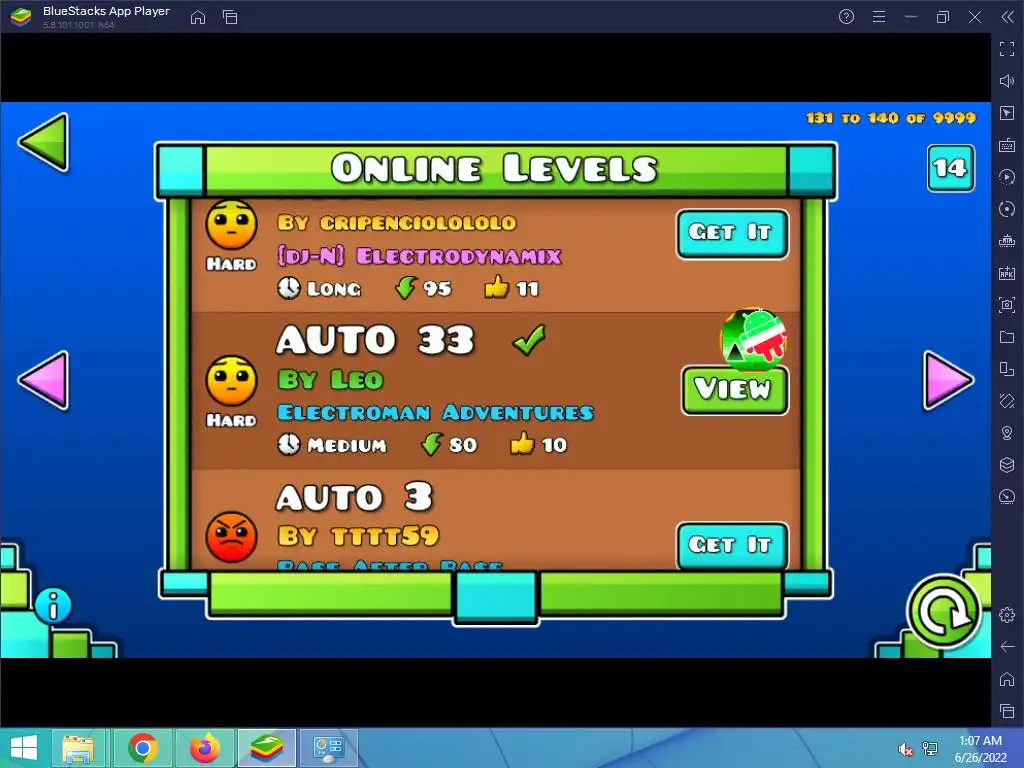The image size is (1024, 768).
Task: Open the keyboard controls icon in sidebar
Action: [x=1007, y=145]
